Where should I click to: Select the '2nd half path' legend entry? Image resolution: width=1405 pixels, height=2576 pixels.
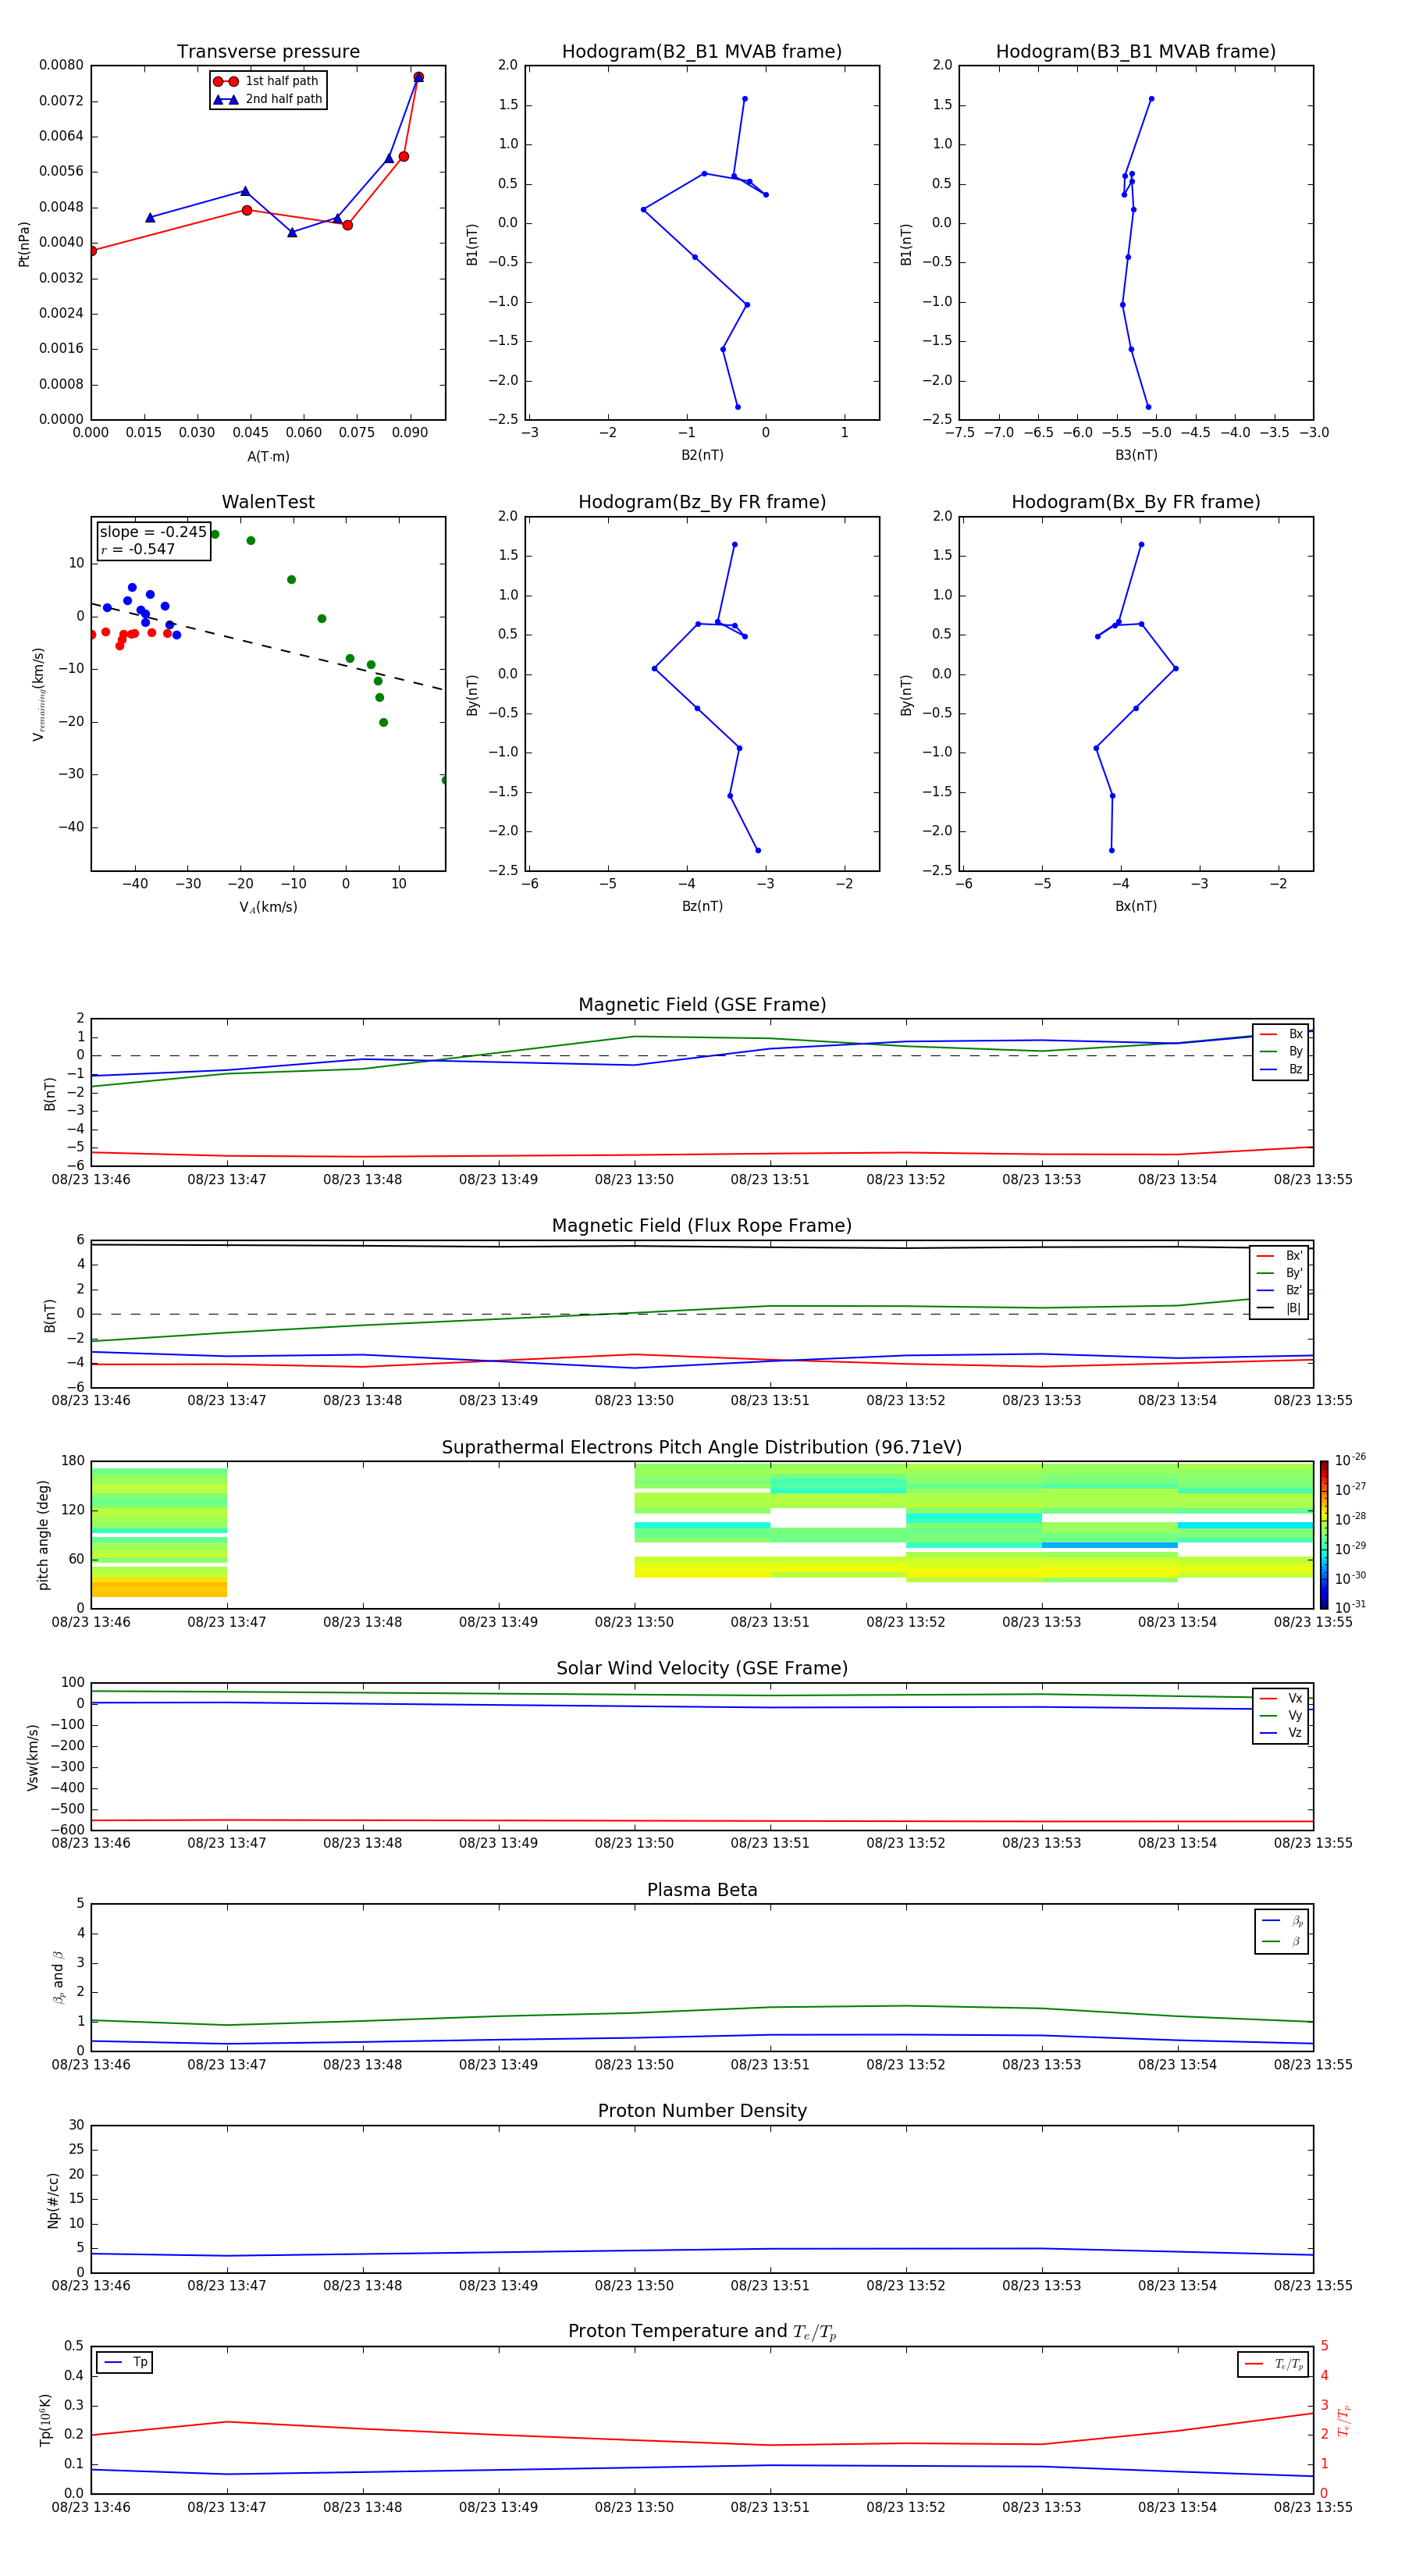tap(268, 99)
